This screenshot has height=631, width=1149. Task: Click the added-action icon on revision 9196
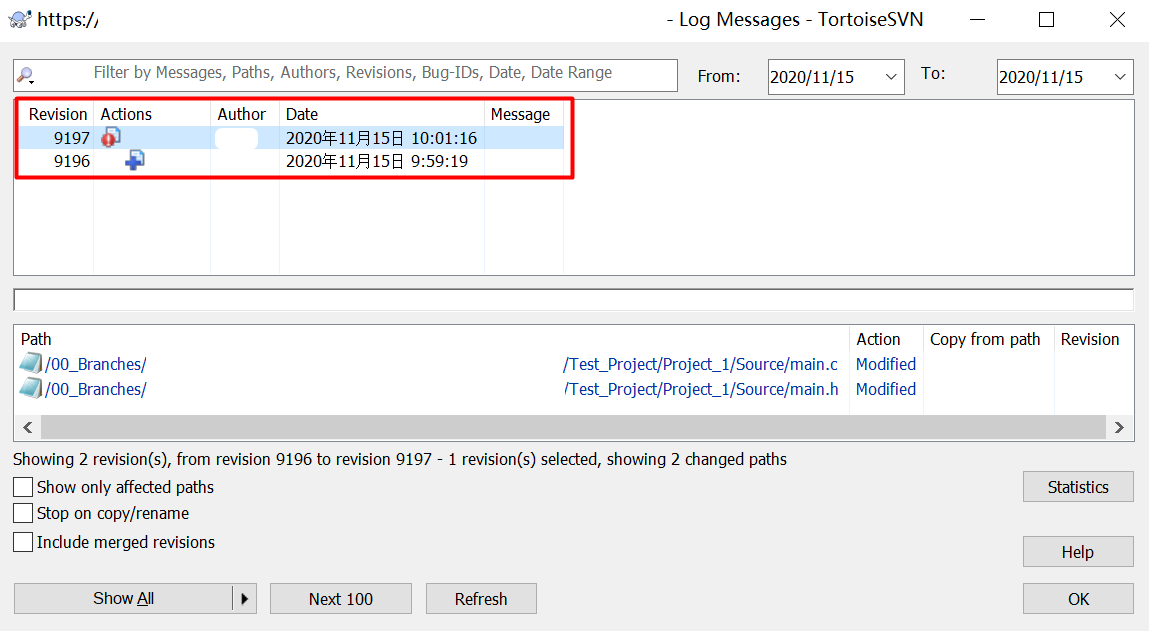click(x=134, y=160)
